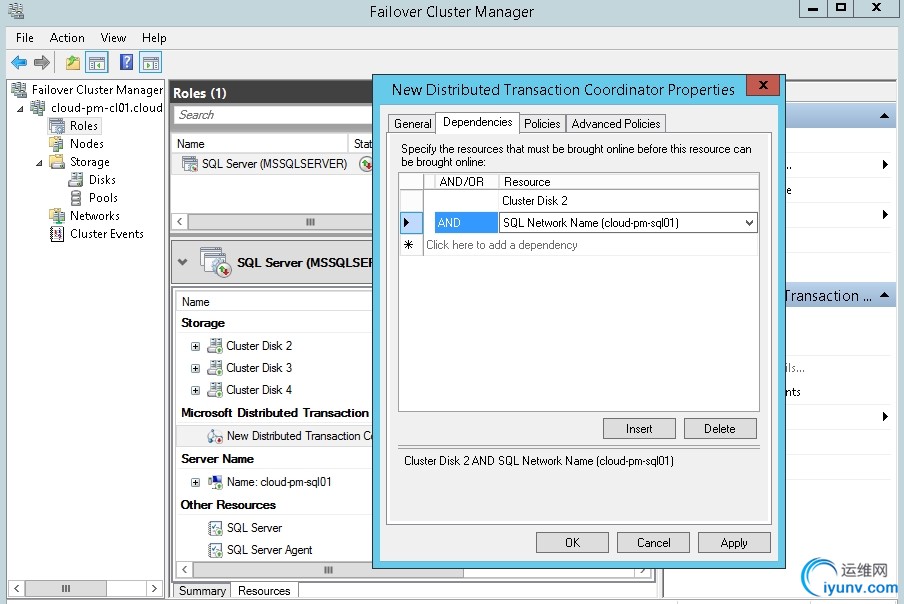Toggle the show/hide console tree icon

click(x=97, y=62)
